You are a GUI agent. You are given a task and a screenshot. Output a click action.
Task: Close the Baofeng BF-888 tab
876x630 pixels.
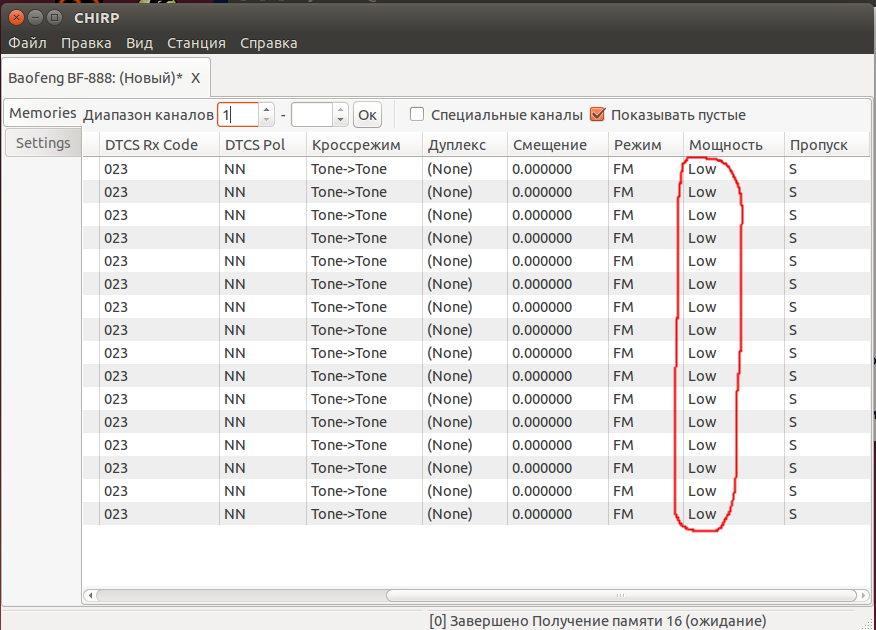coord(196,77)
